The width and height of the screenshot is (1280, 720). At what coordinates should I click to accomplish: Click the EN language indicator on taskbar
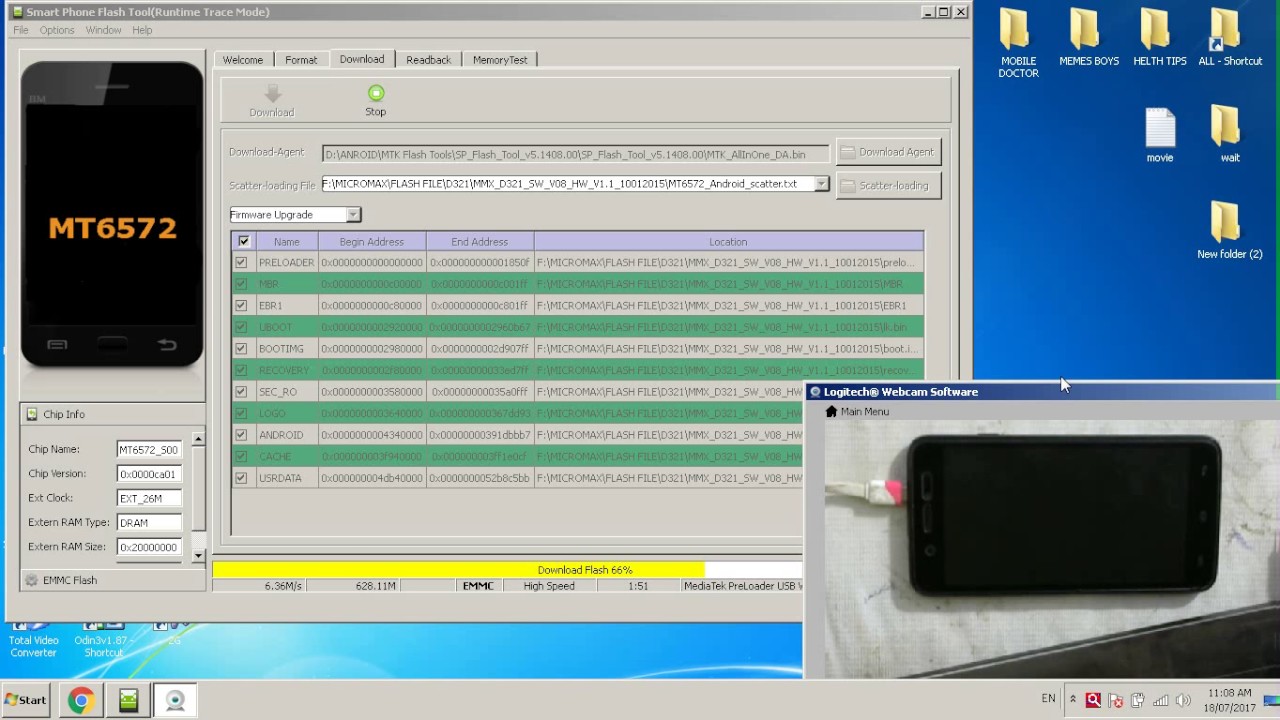(1048, 699)
